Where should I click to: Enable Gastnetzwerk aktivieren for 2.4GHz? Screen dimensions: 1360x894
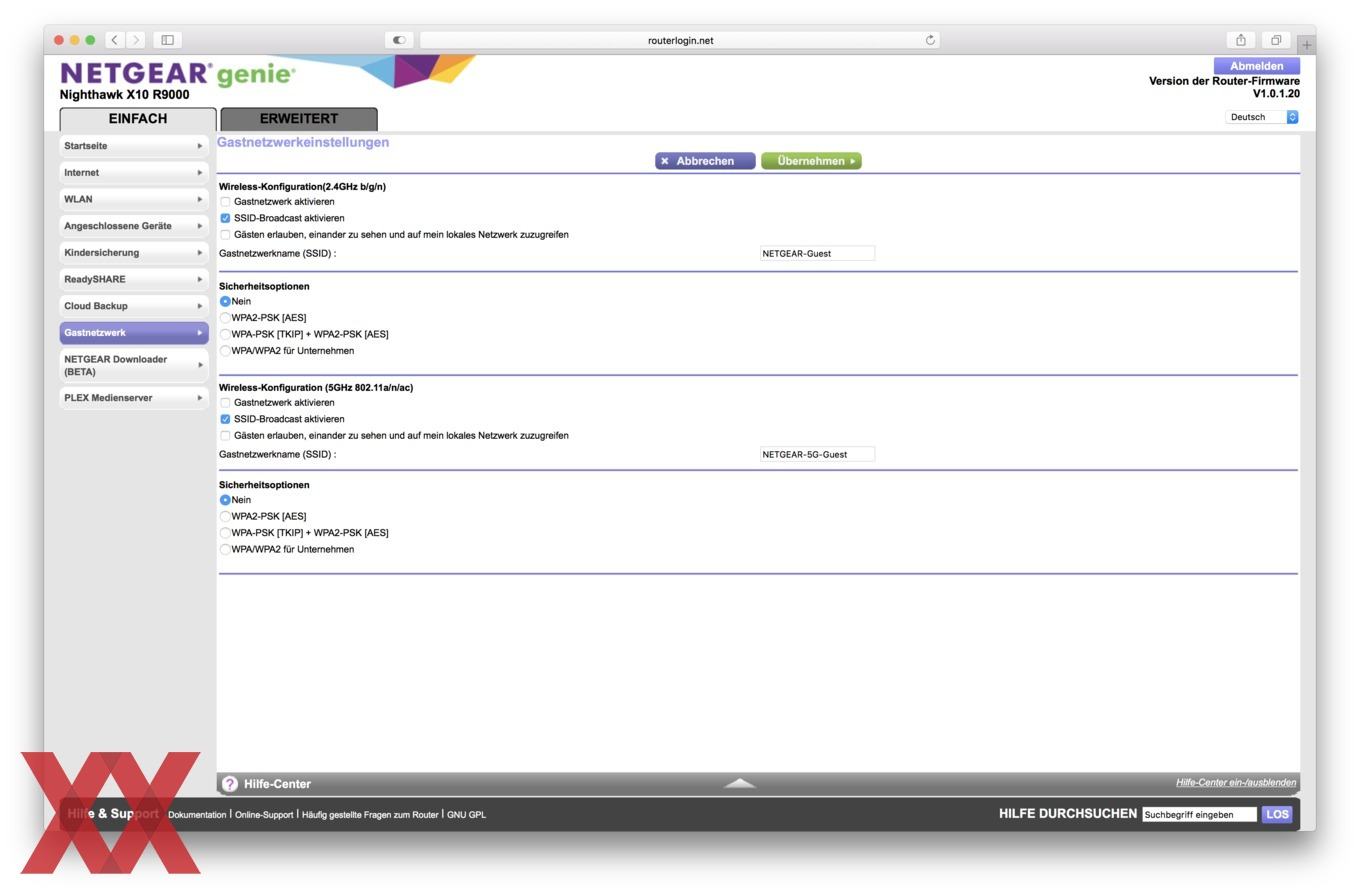225,202
